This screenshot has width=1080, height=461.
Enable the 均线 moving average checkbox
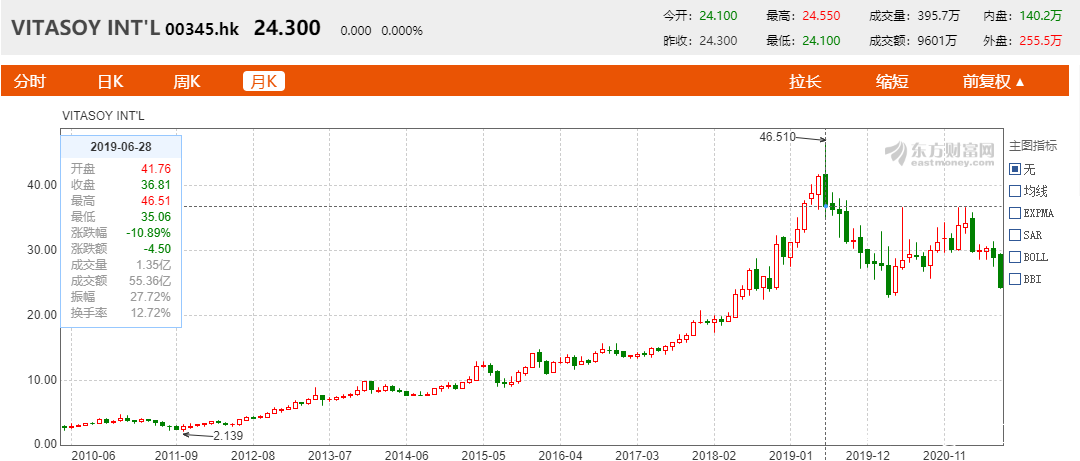1014,192
